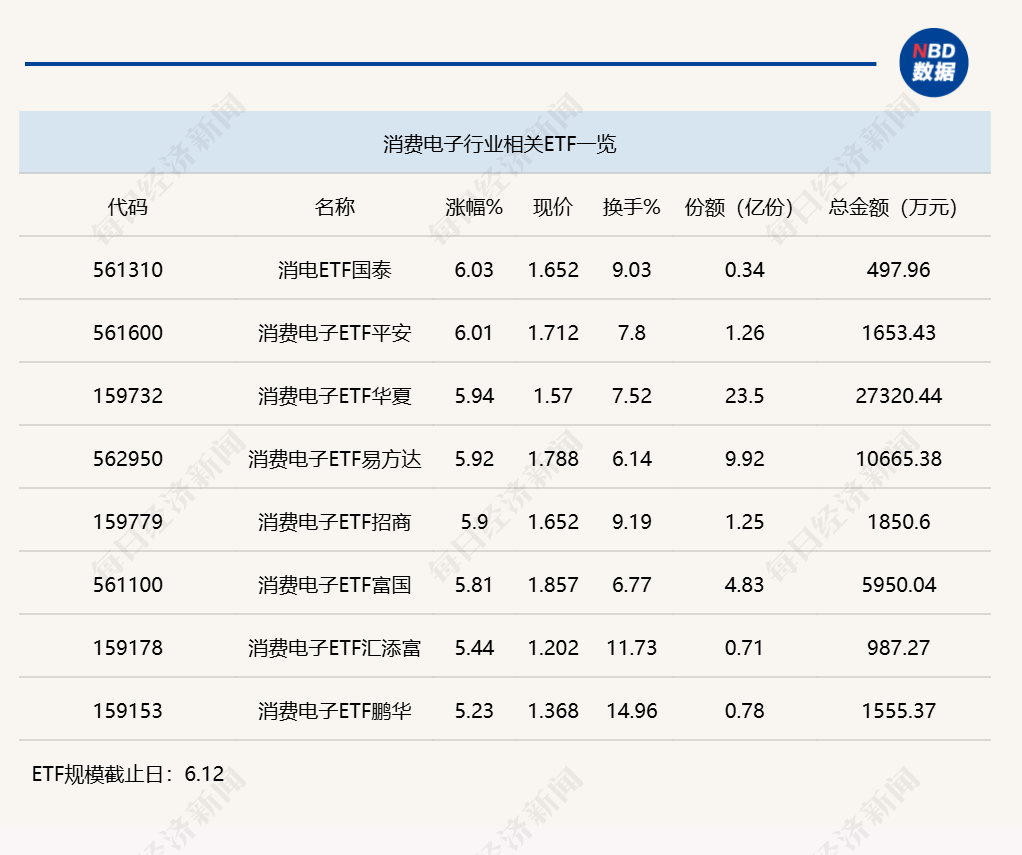Click the turnover value 9.03
This screenshot has width=1022, height=855.
(631, 270)
